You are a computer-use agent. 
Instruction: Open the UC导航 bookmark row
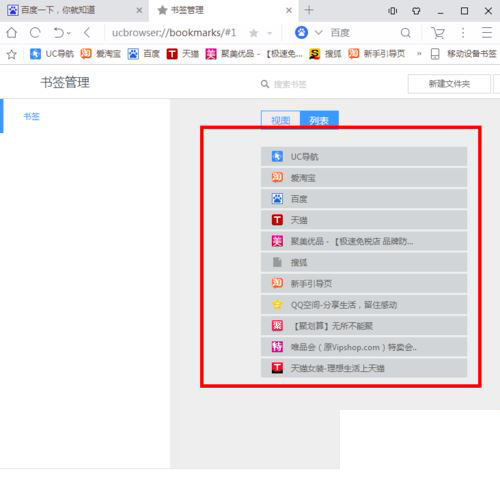(364, 156)
